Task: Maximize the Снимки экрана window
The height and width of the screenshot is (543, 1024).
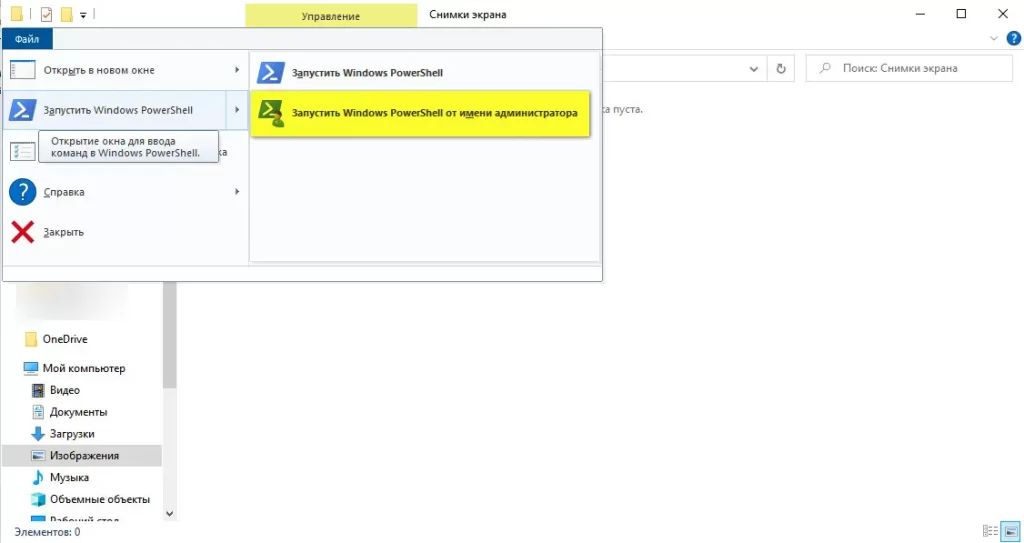Action: click(961, 14)
